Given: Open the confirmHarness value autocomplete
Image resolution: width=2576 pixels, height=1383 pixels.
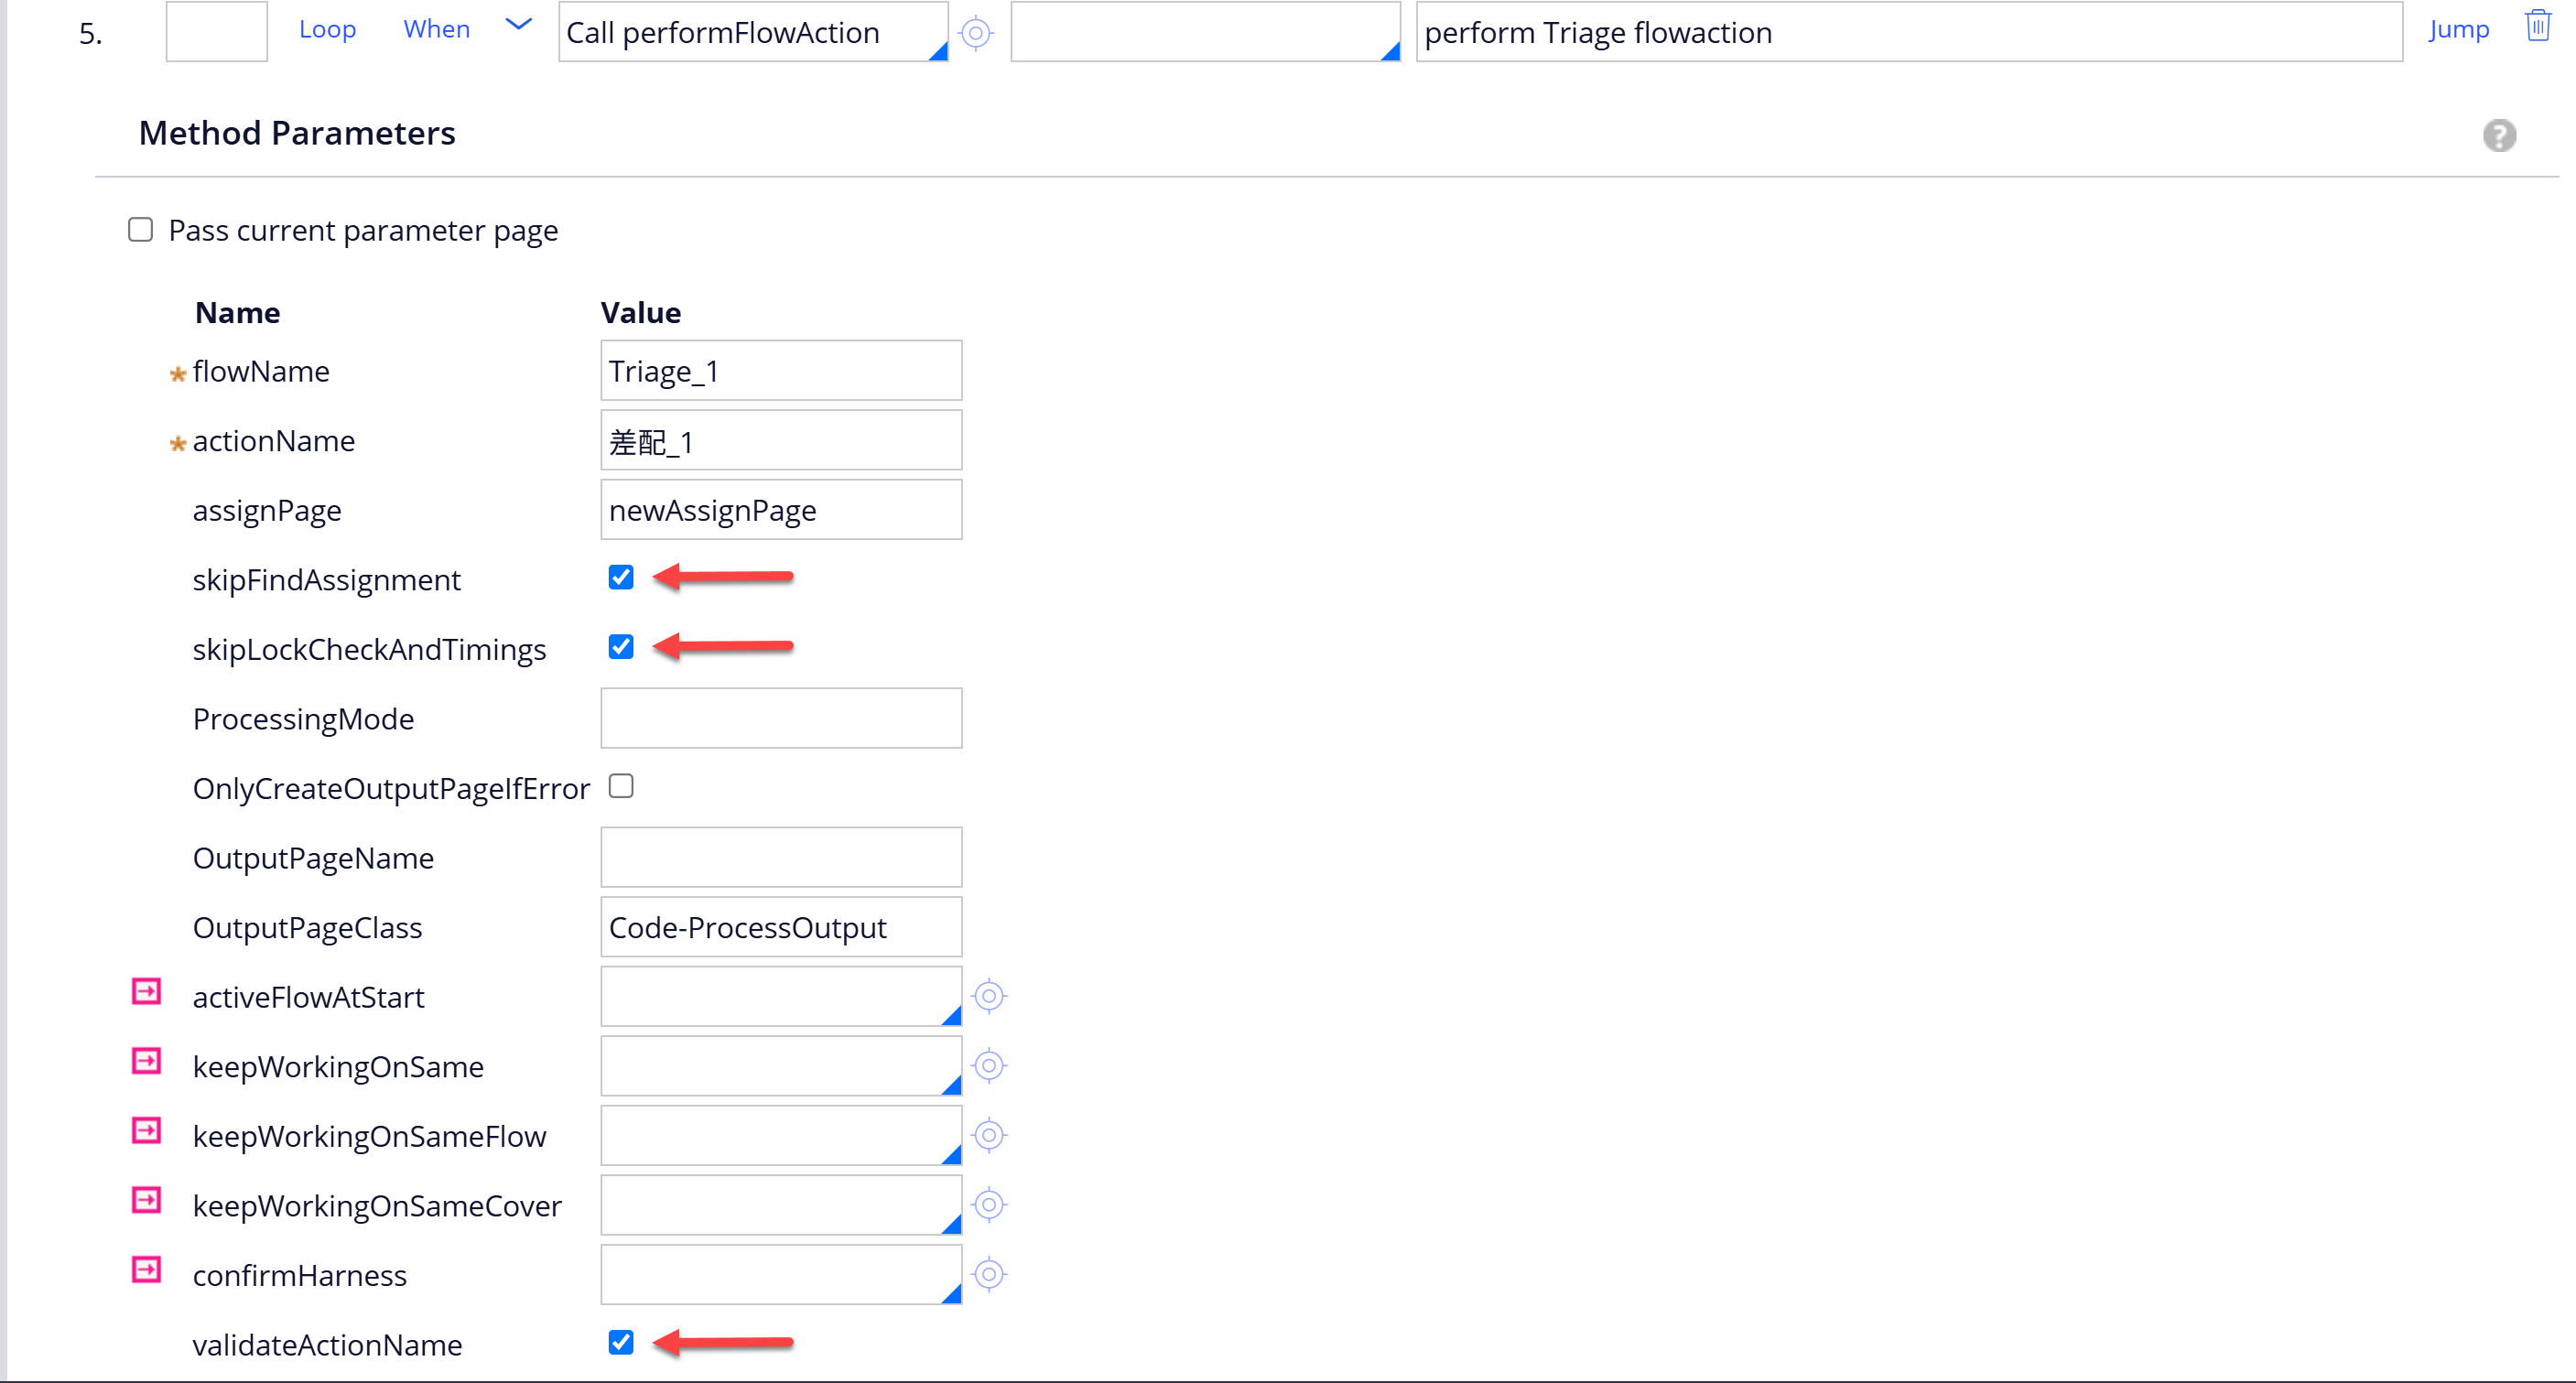Looking at the screenshot, I should pyautogui.click(x=781, y=1274).
